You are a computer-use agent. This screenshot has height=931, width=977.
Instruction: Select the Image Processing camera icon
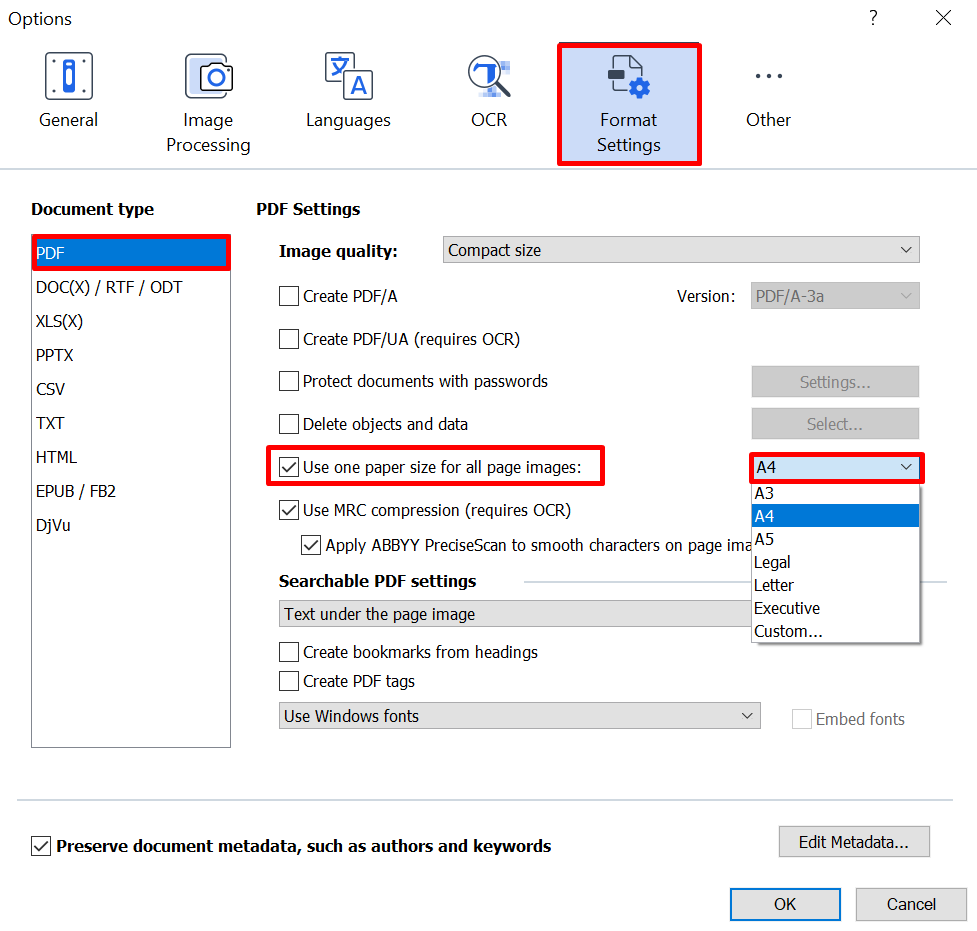208,77
